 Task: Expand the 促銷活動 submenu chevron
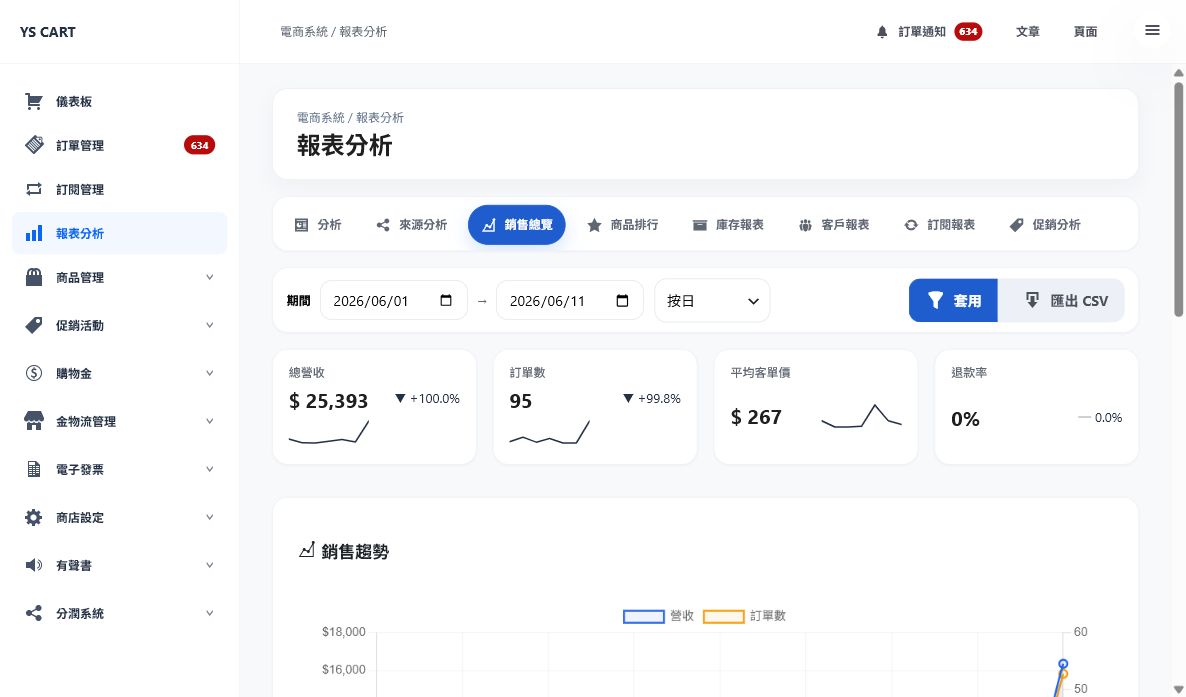coord(210,325)
